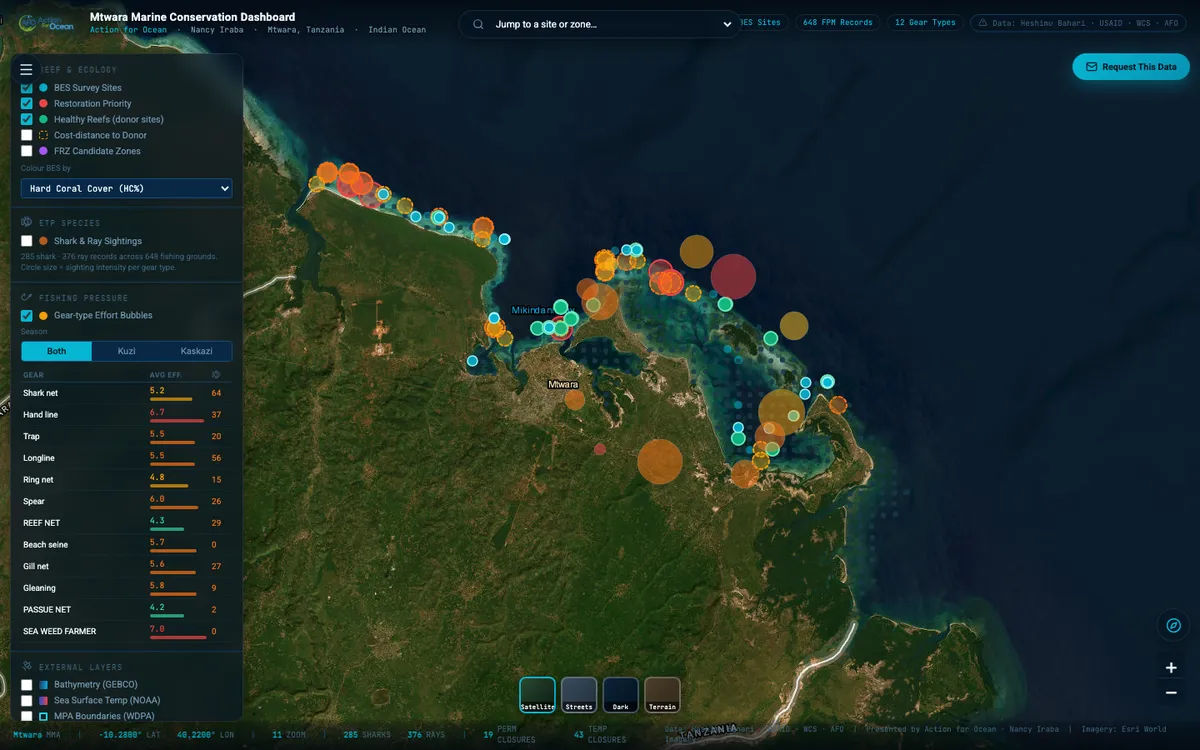Viewport: 1200px width, 750px height.
Task: Select the Shark net gear row
Action: 126,394
